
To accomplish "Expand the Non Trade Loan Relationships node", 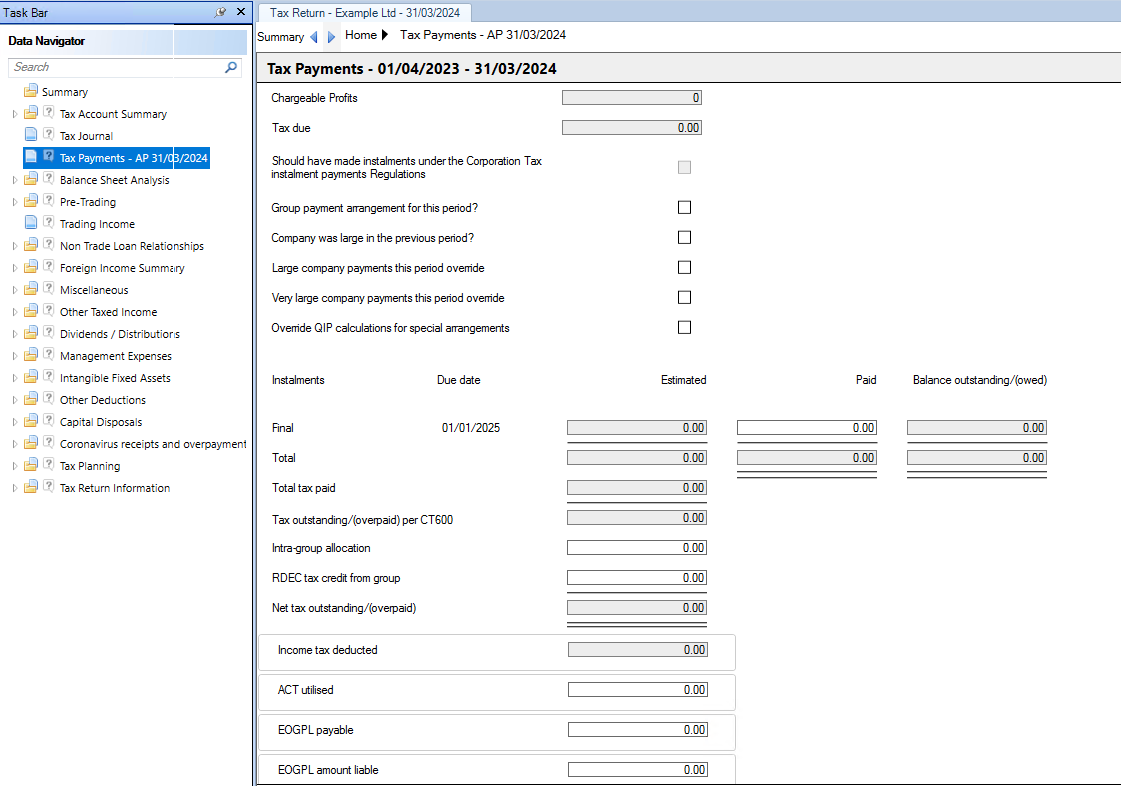I will (15, 246).
